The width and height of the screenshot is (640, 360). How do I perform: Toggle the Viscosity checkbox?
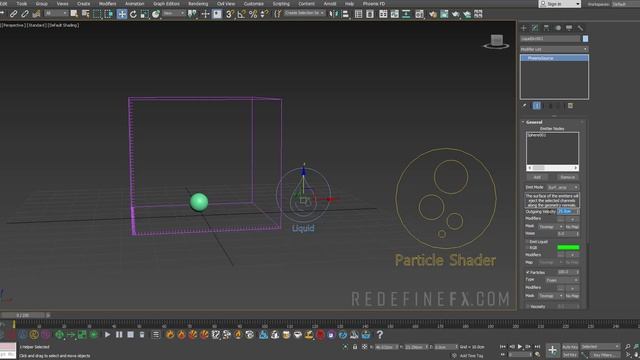point(527,306)
